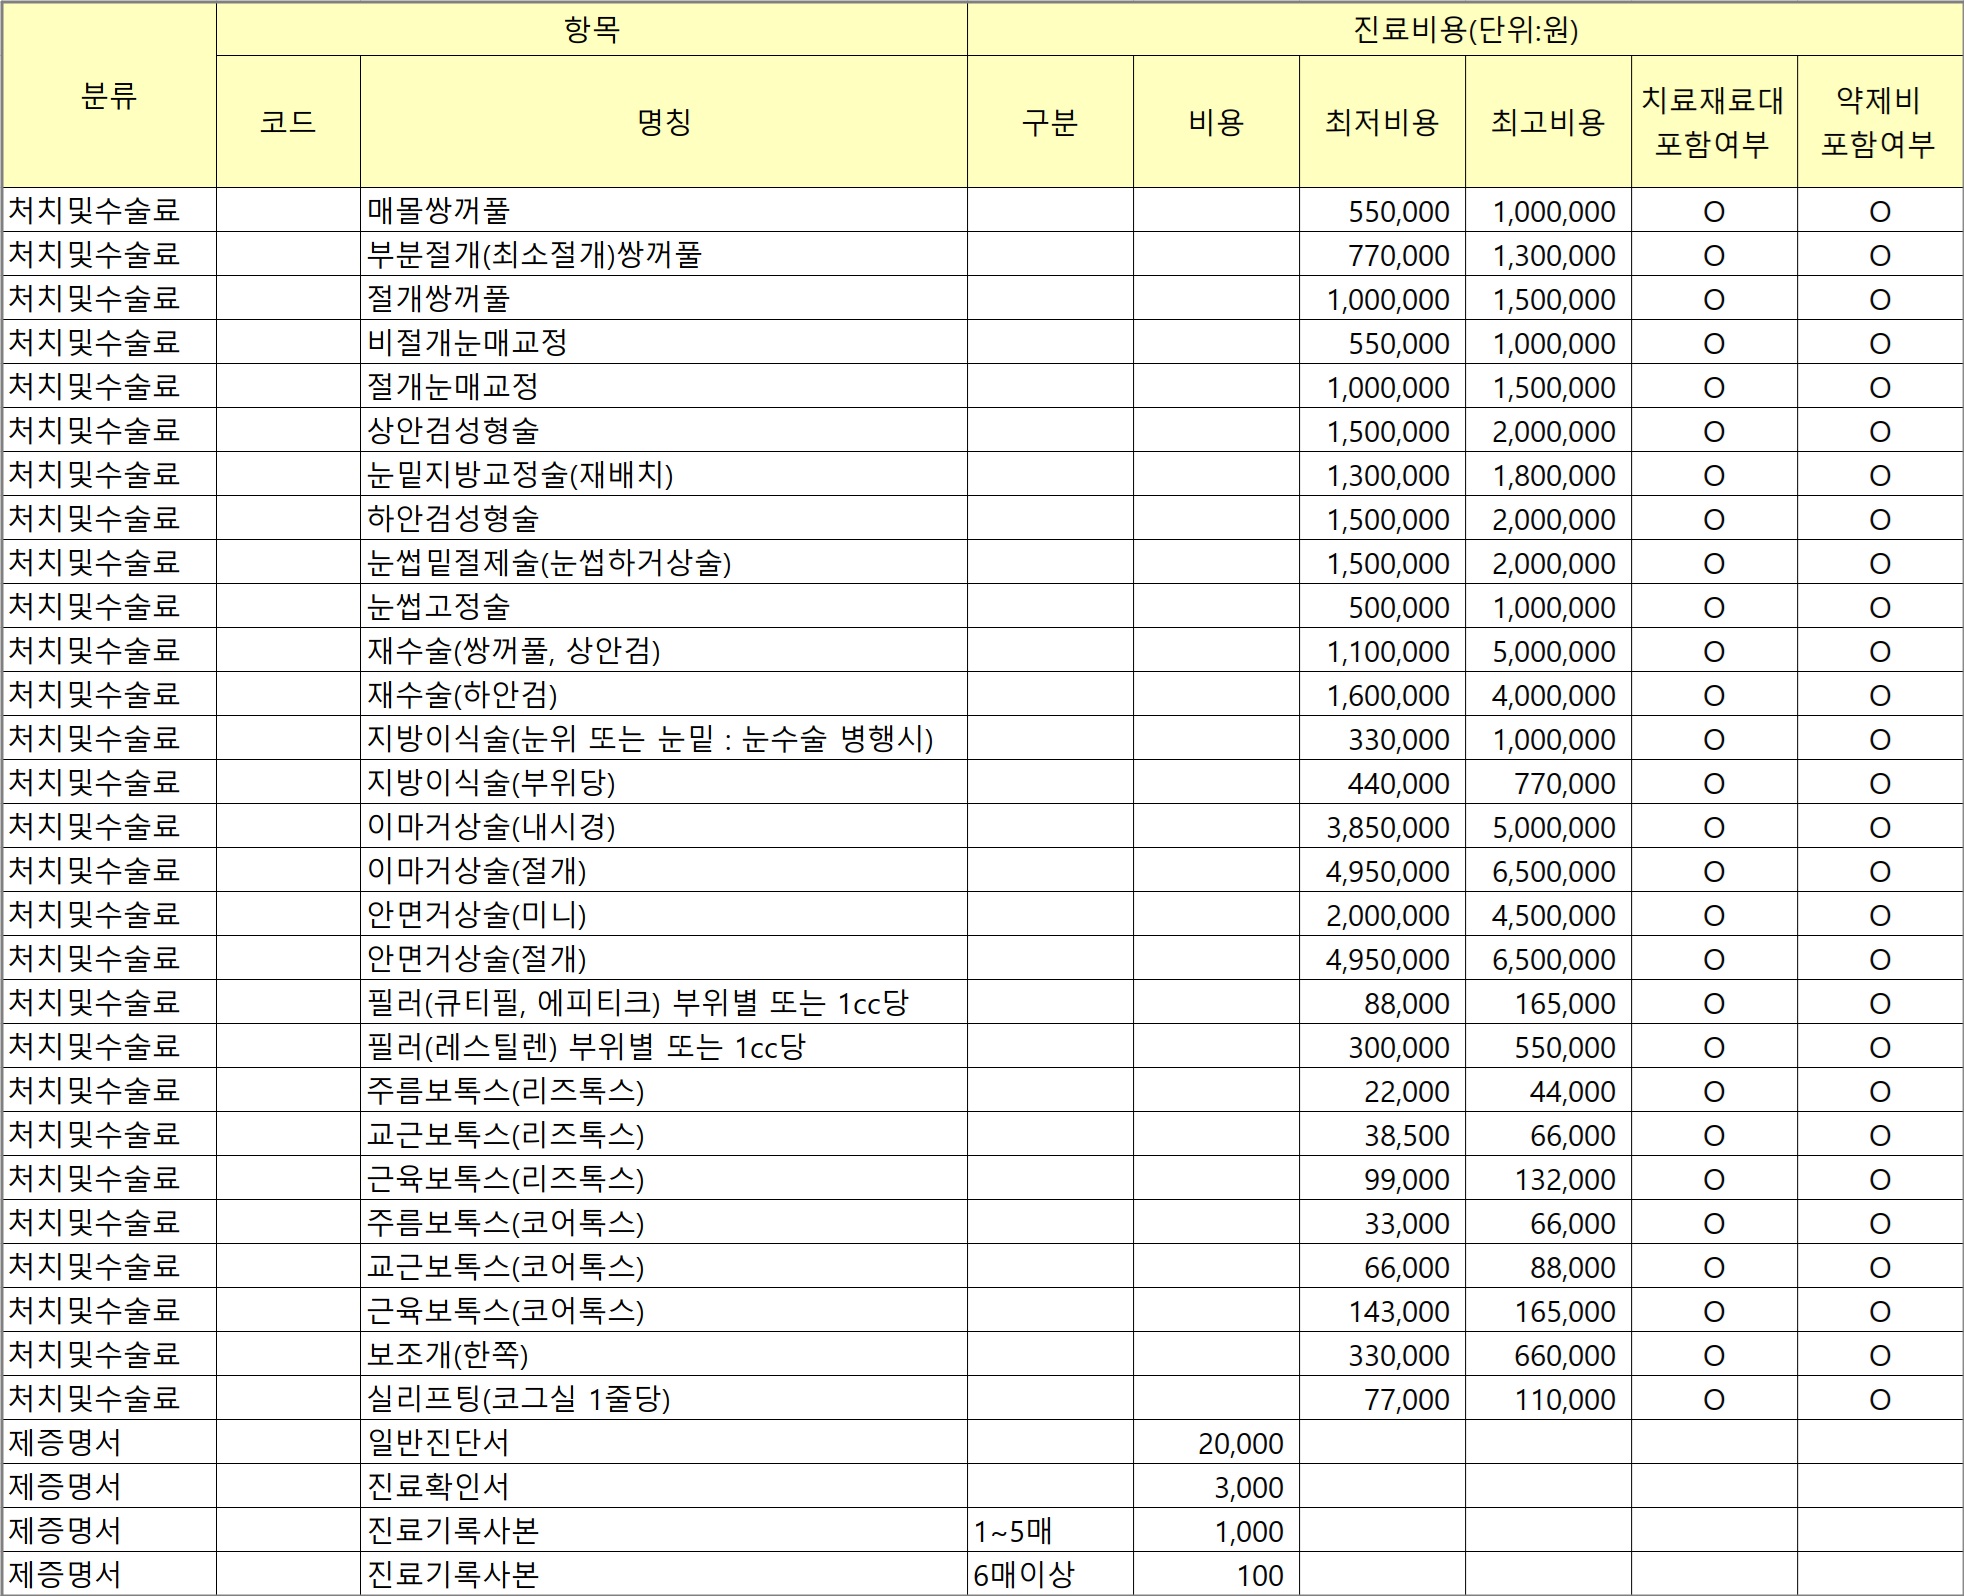Click the 이마거상술(내시경) cell
The width and height of the screenshot is (1964, 1596).
664,827
